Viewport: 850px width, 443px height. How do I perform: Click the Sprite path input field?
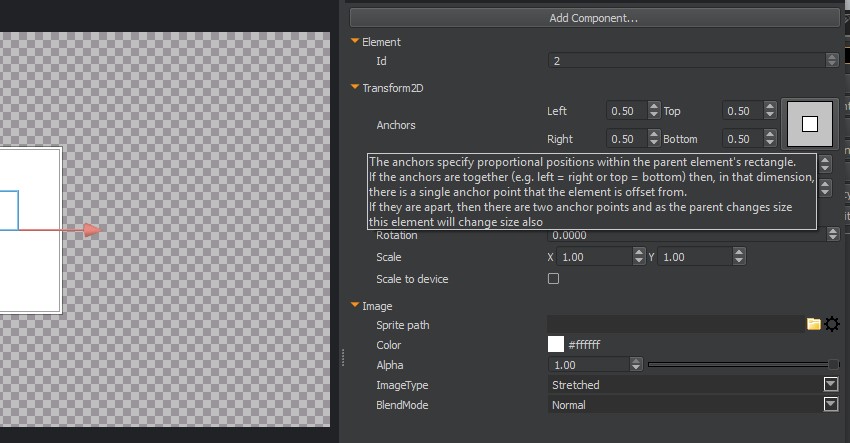pyautogui.click(x=676, y=324)
